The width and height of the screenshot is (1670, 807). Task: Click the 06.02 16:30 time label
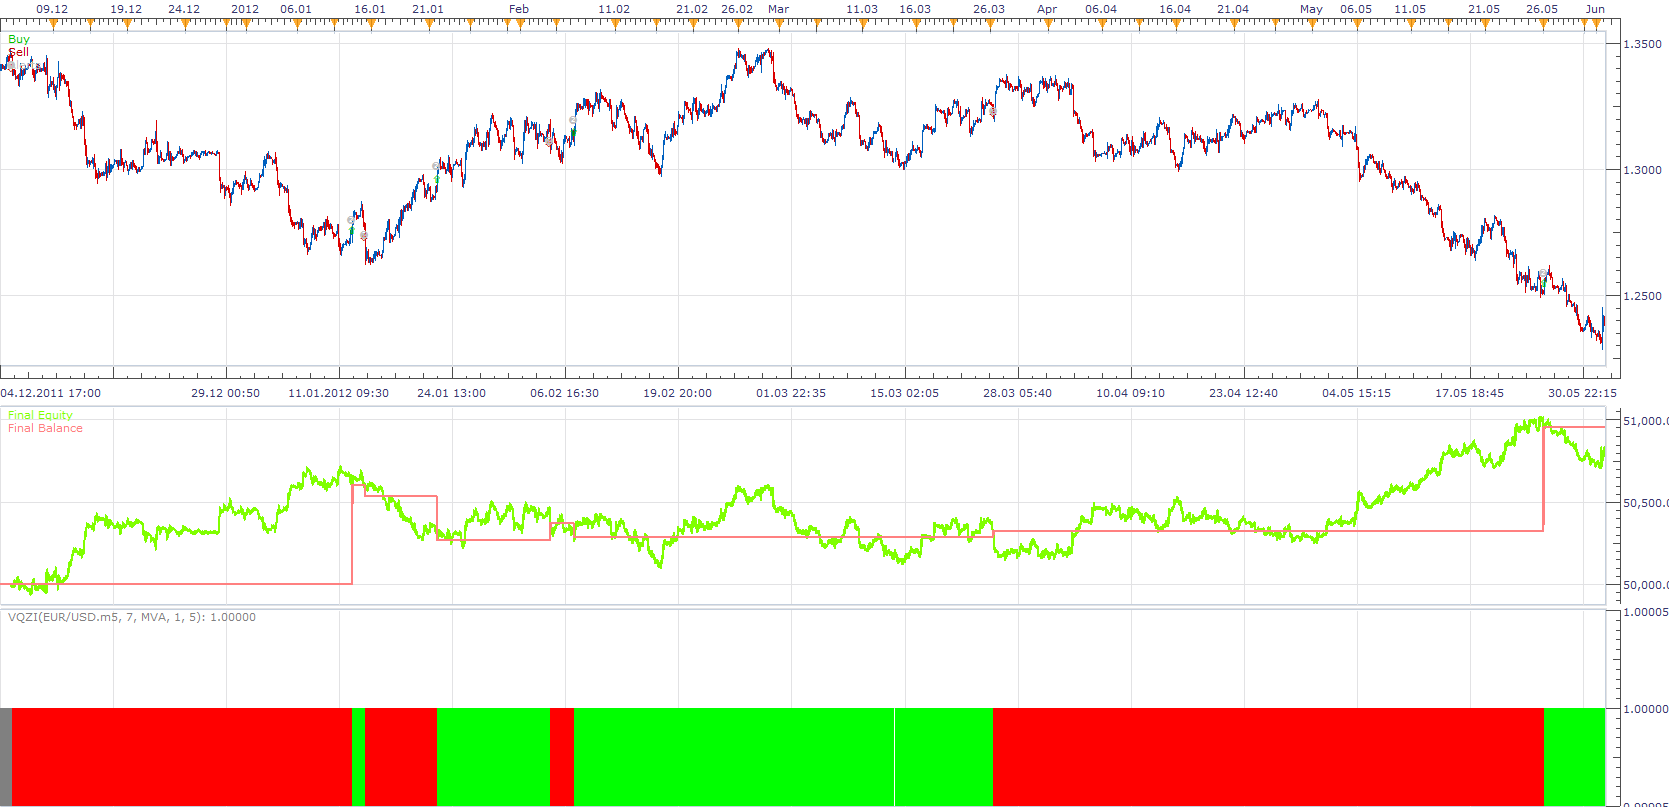coord(565,393)
